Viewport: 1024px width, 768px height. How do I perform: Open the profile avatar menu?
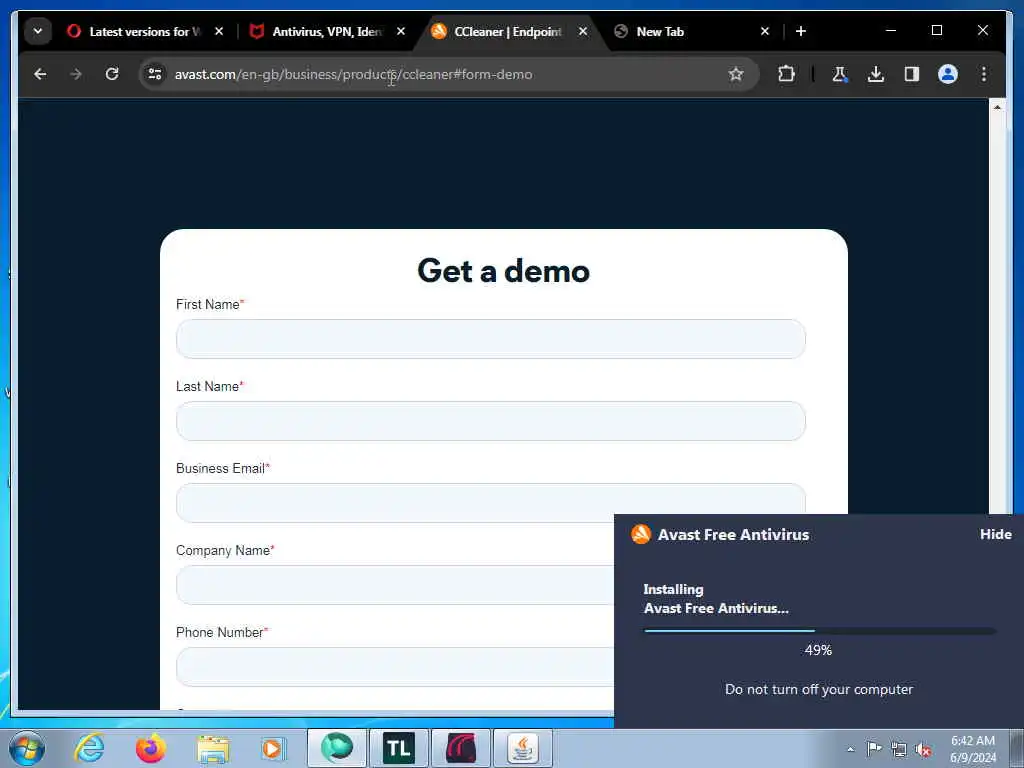[x=948, y=74]
